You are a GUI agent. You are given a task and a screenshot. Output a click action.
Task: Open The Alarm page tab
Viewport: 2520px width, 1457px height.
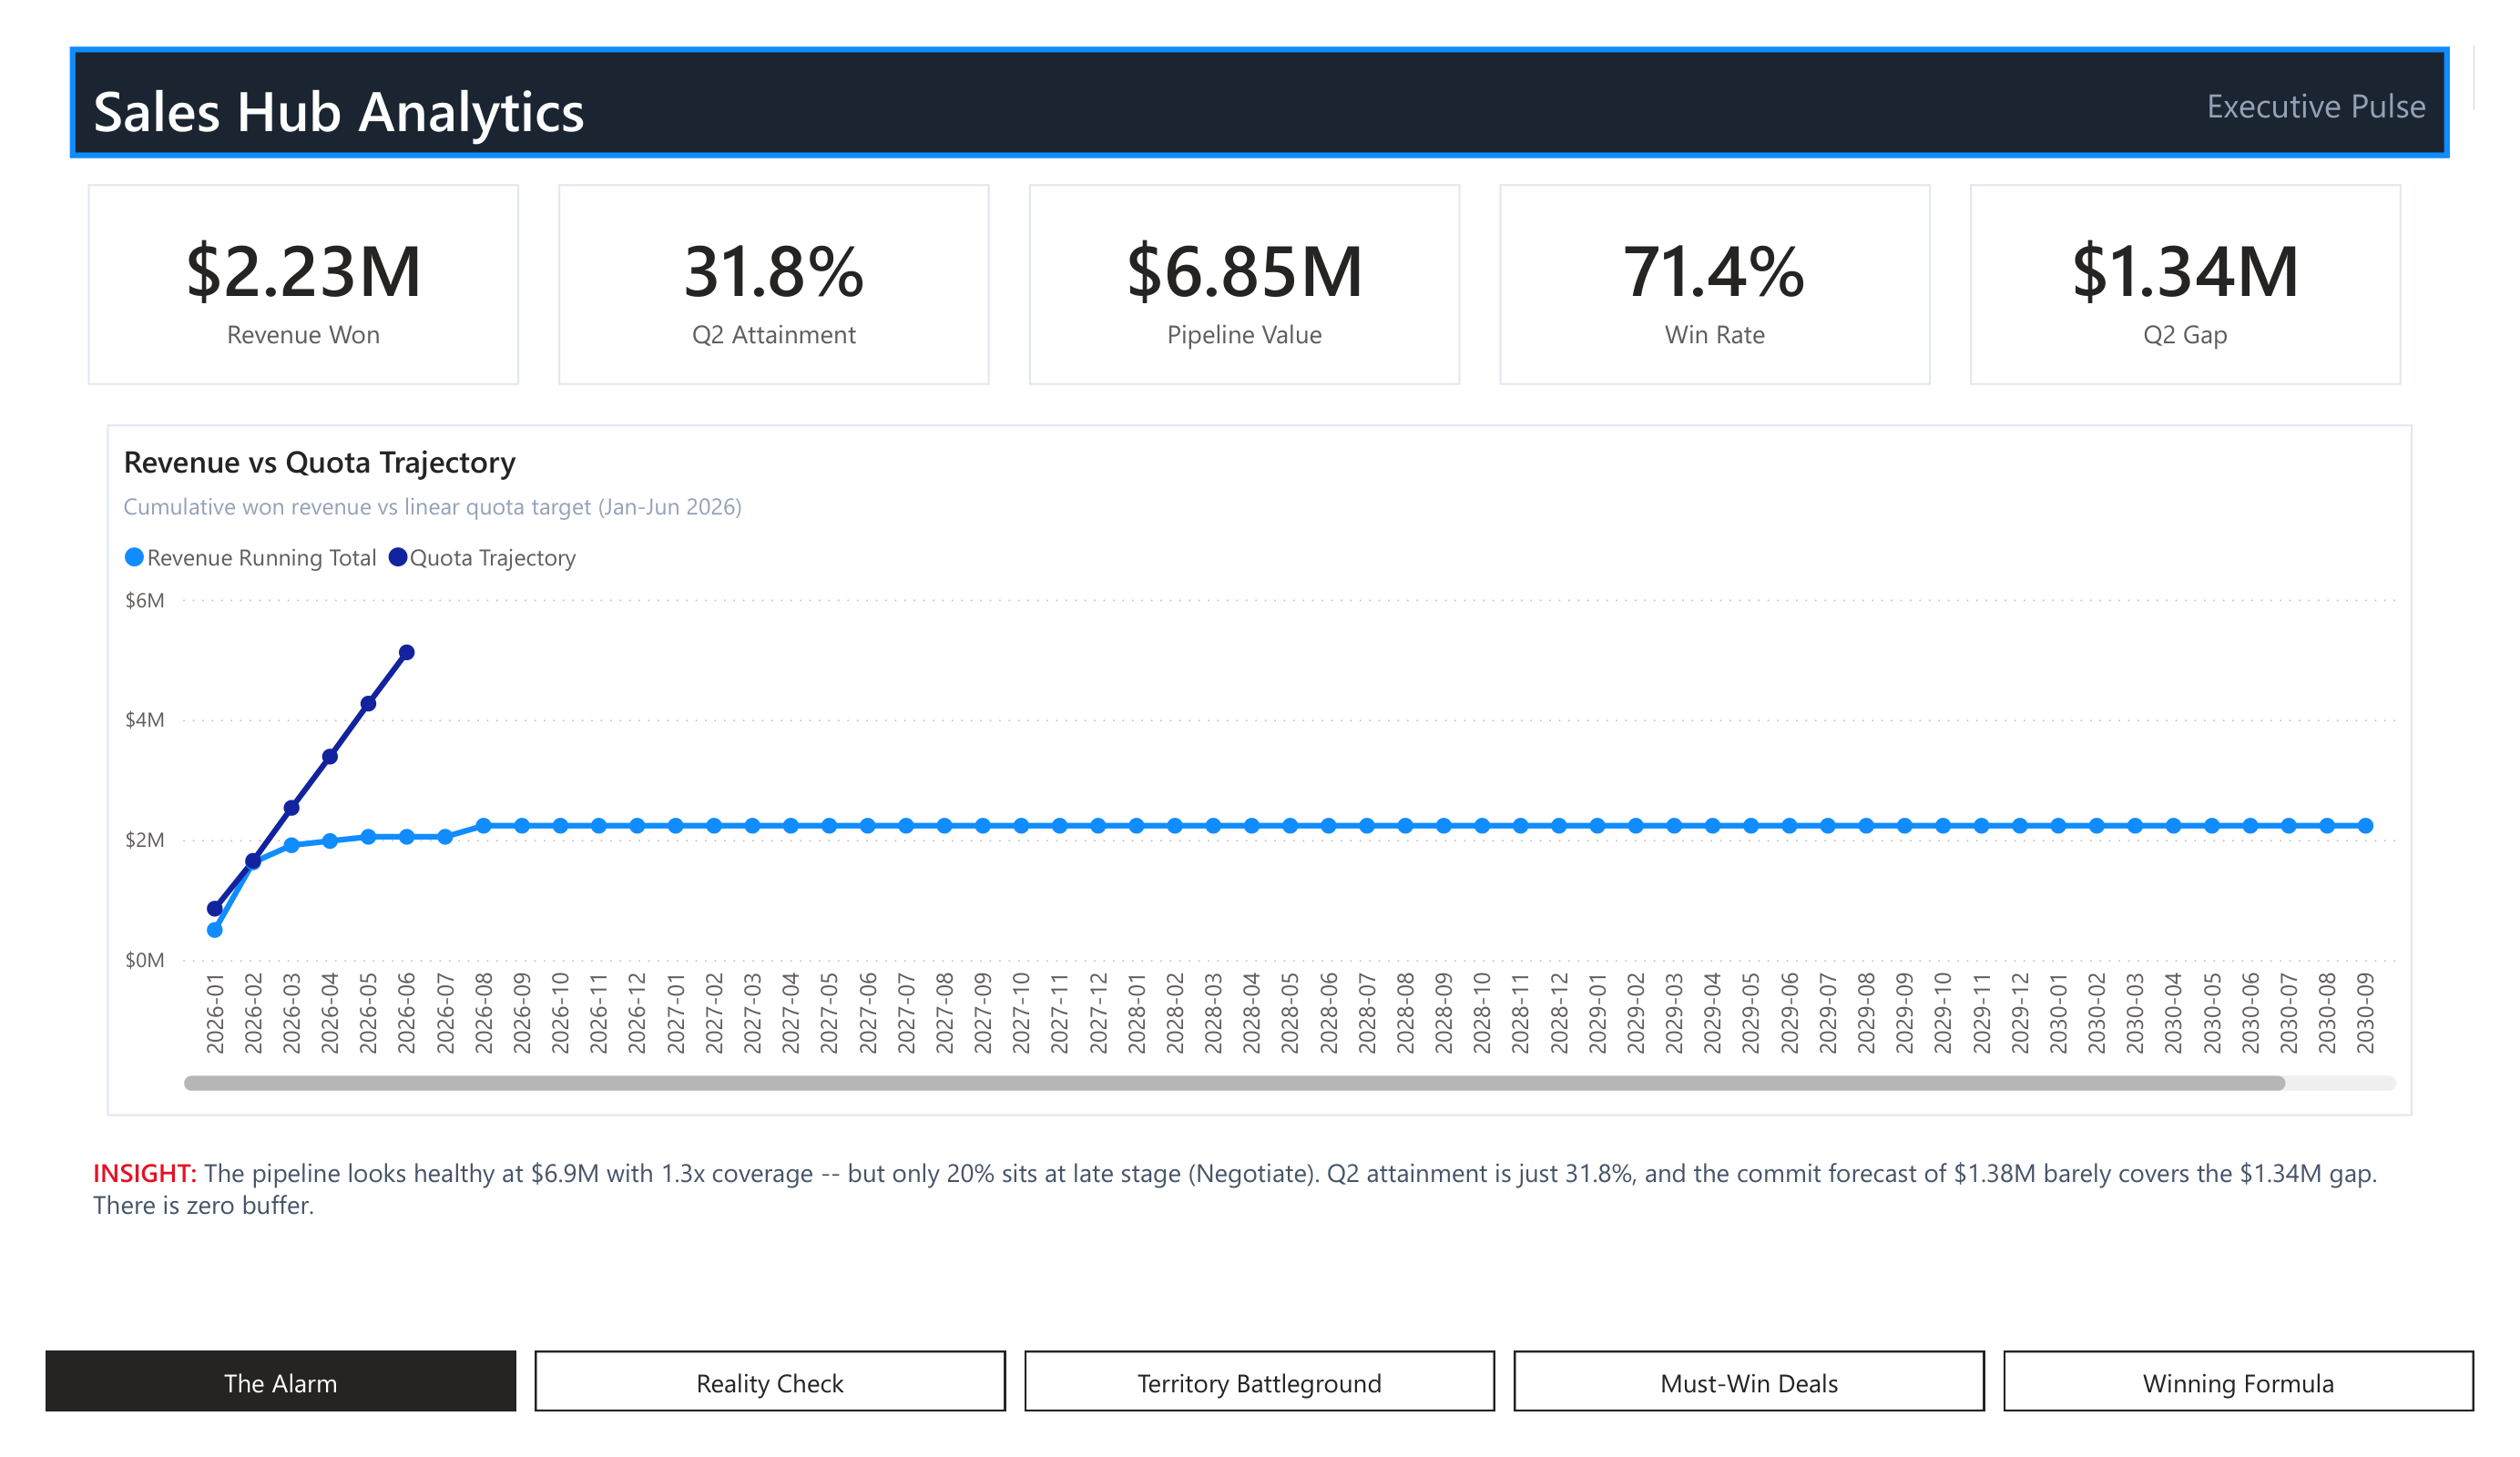coord(280,1382)
